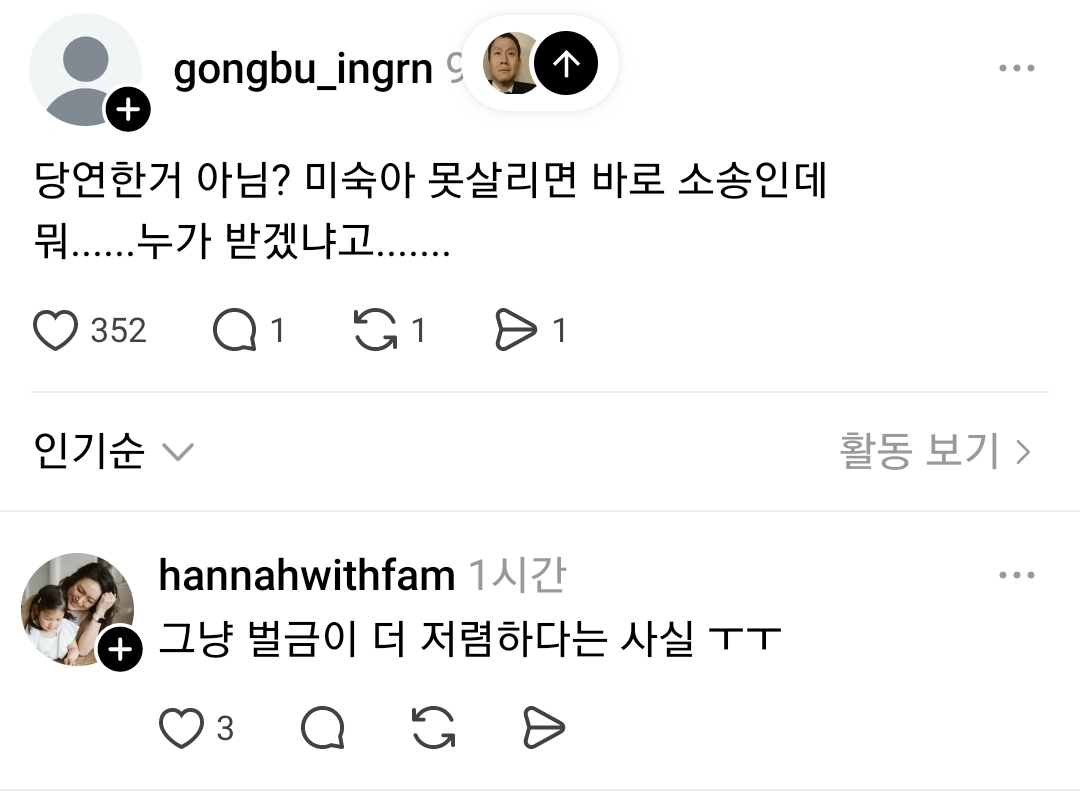Reply to hannahwithfam's comment
This screenshot has height=807, width=1080.
point(322,728)
